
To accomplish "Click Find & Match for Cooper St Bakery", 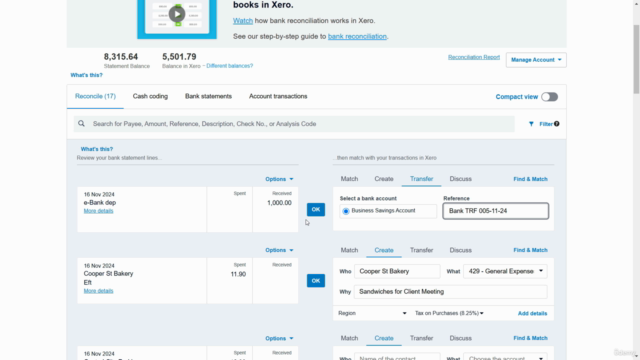I will click(x=530, y=250).
